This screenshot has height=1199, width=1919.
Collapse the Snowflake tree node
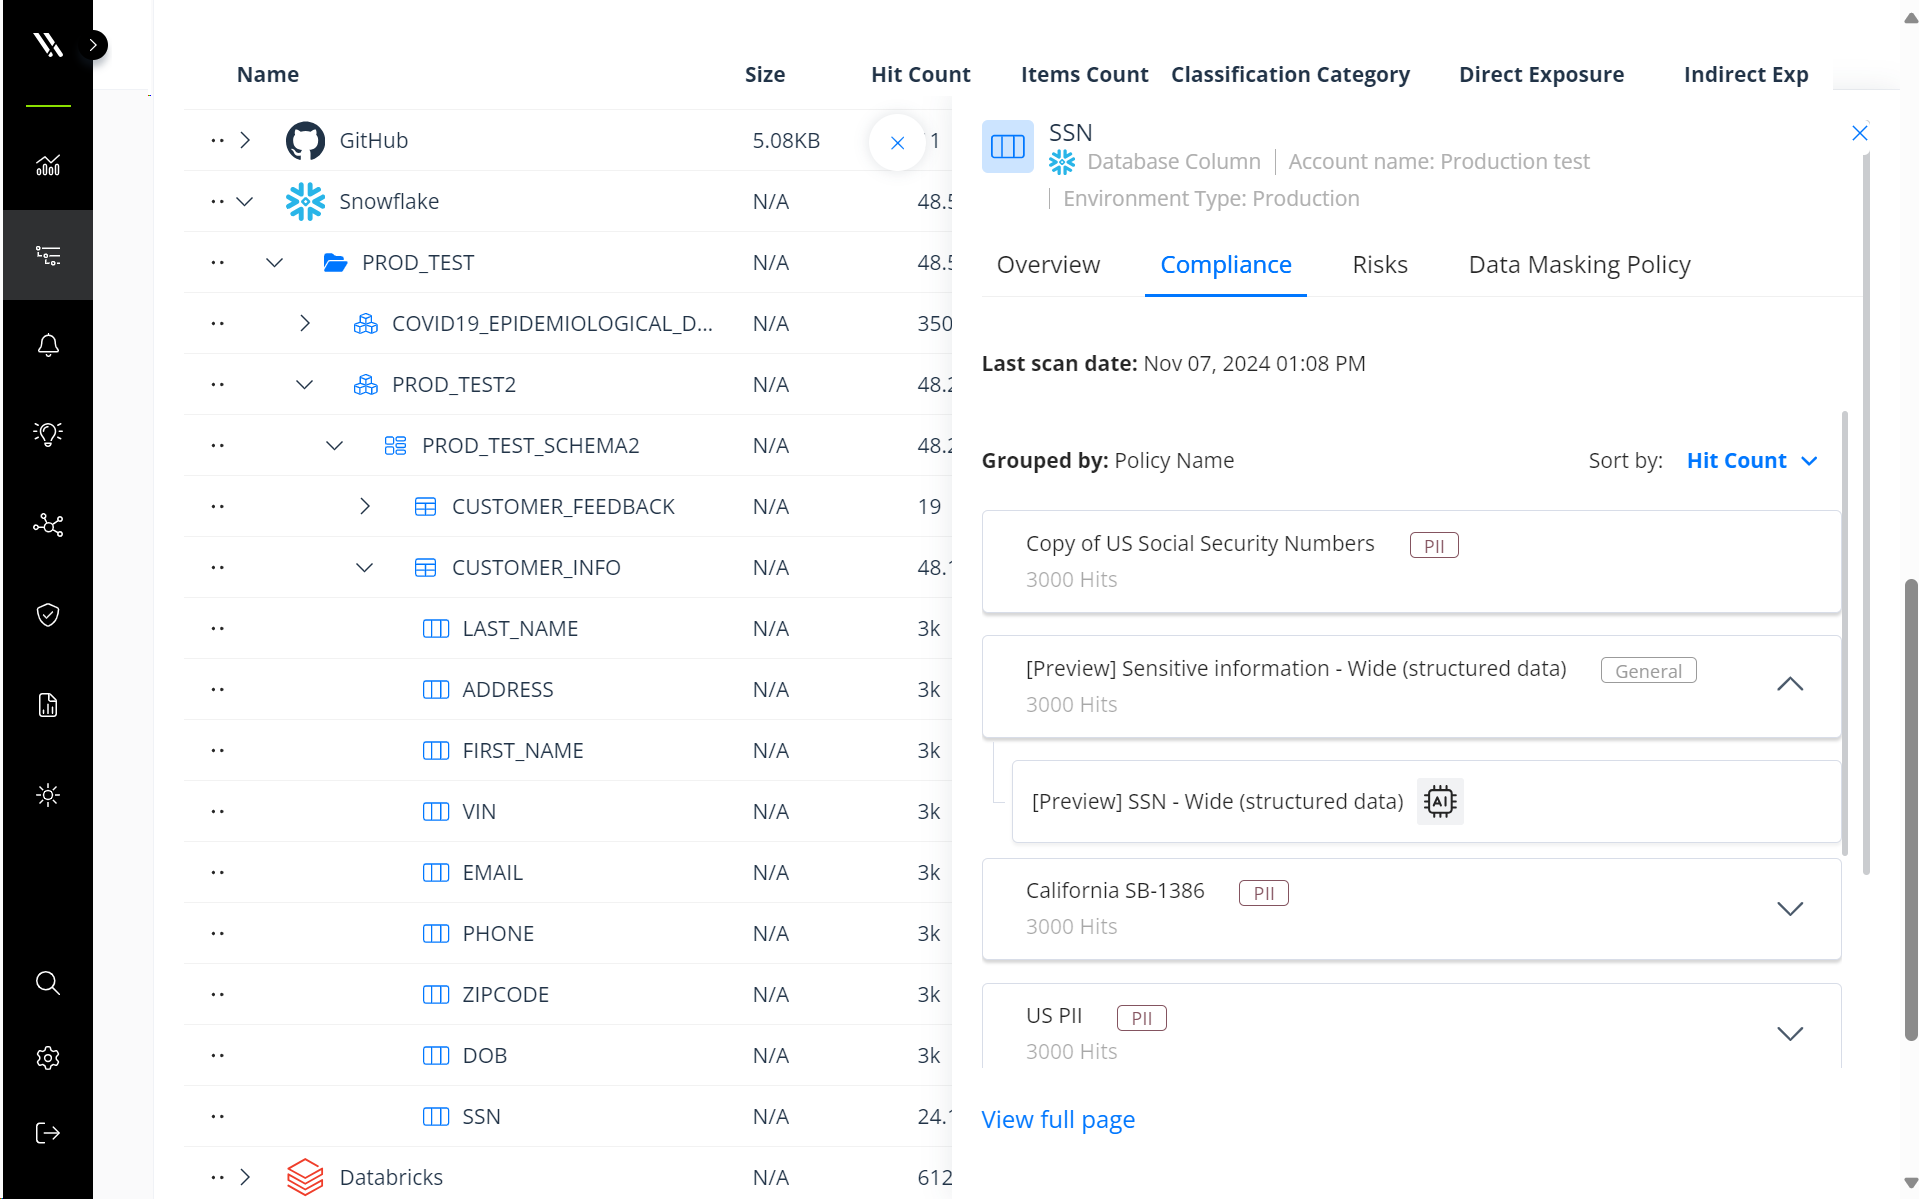pyautogui.click(x=245, y=201)
